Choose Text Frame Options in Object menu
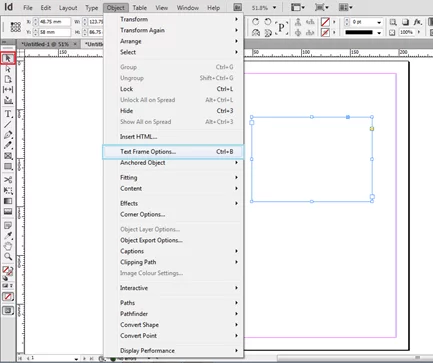The image size is (433, 363). click(173, 152)
